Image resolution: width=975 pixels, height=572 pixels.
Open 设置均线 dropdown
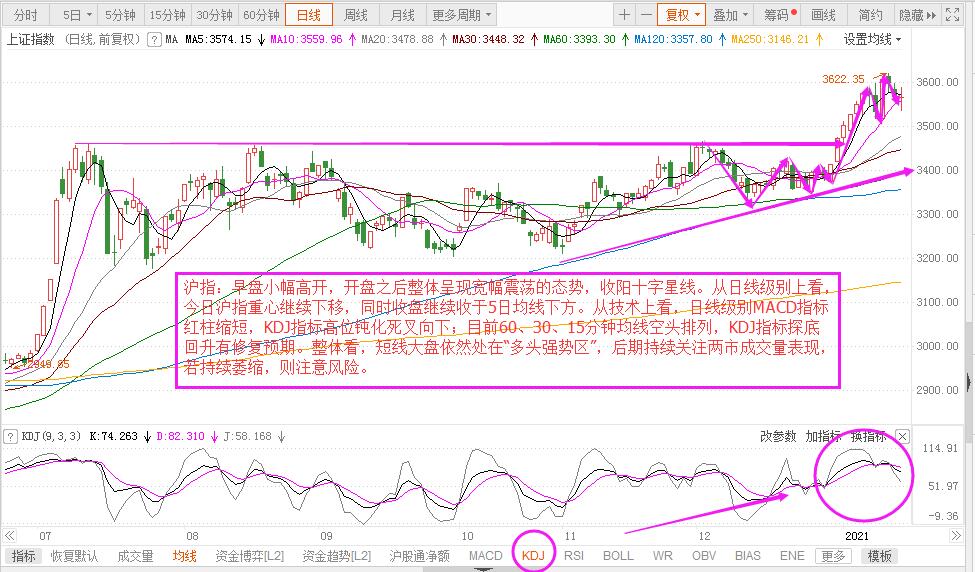click(872, 40)
